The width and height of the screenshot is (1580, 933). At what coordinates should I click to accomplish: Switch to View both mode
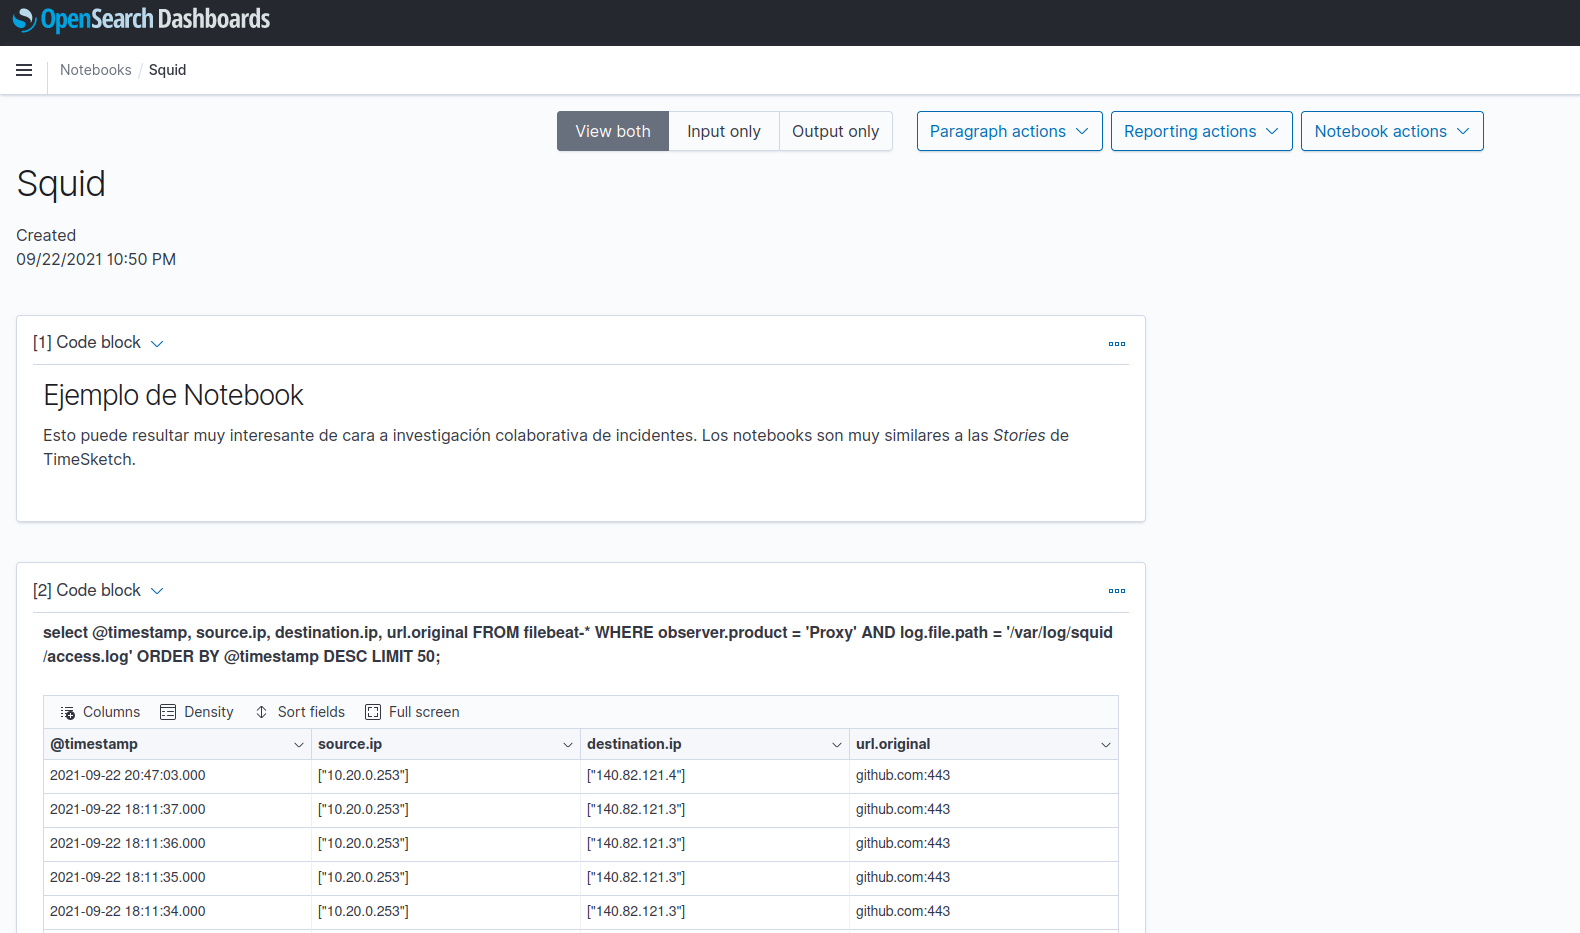coord(612,131)
